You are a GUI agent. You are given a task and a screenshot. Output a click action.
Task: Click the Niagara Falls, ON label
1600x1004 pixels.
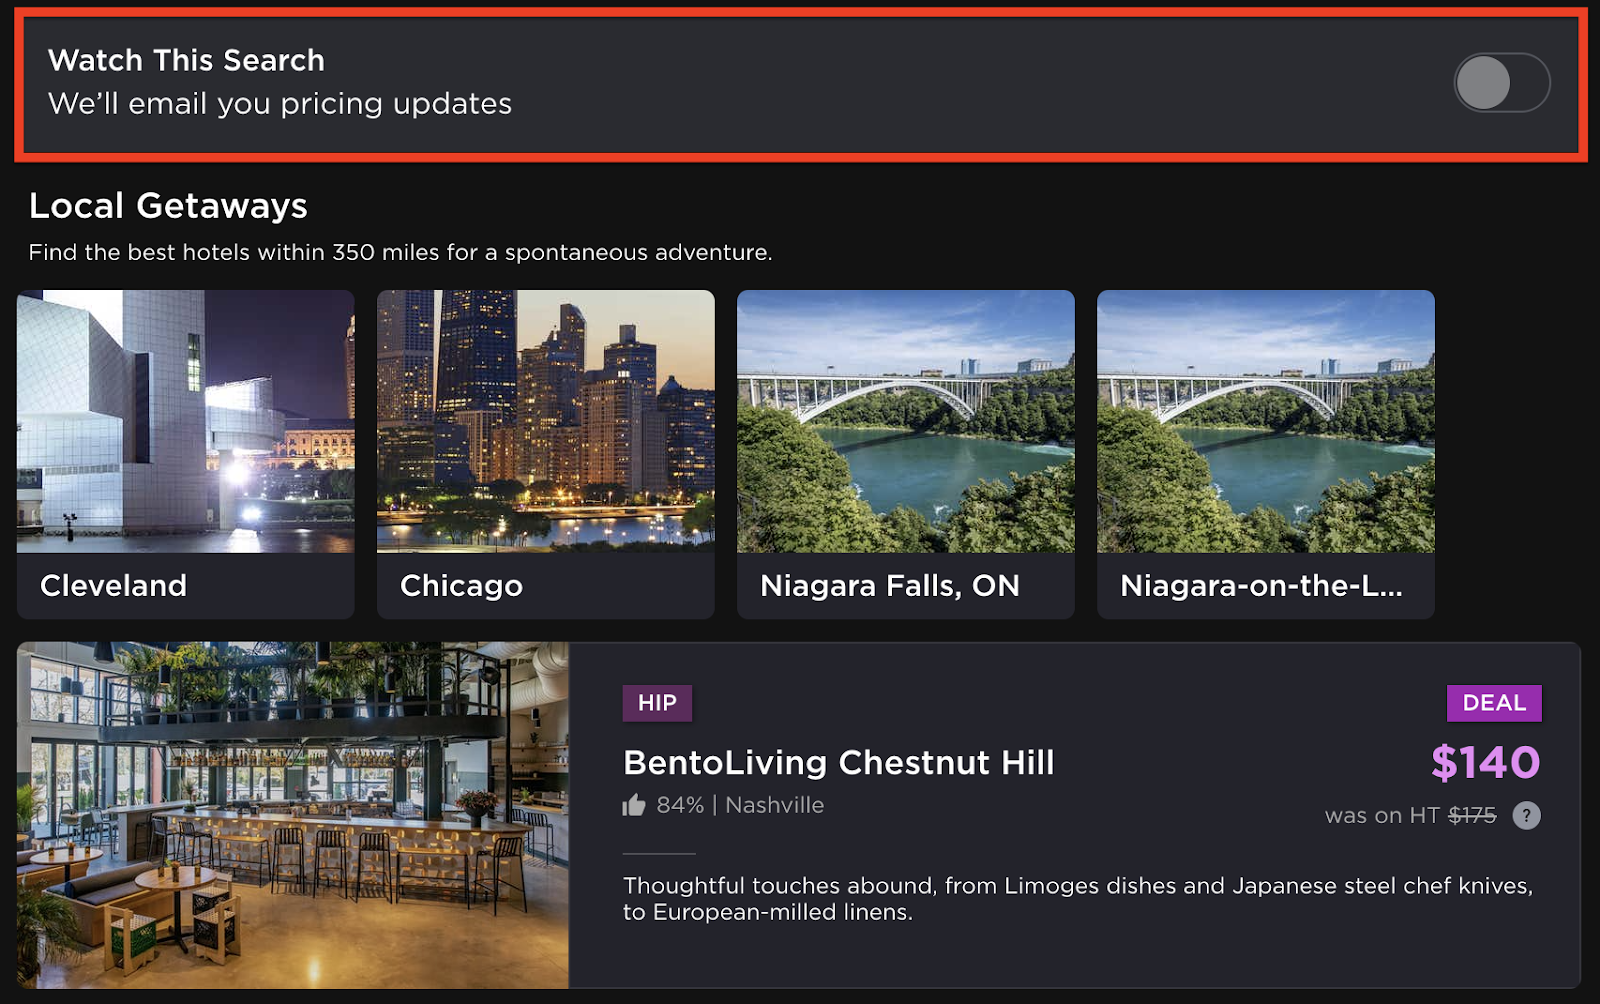point(890,586)
